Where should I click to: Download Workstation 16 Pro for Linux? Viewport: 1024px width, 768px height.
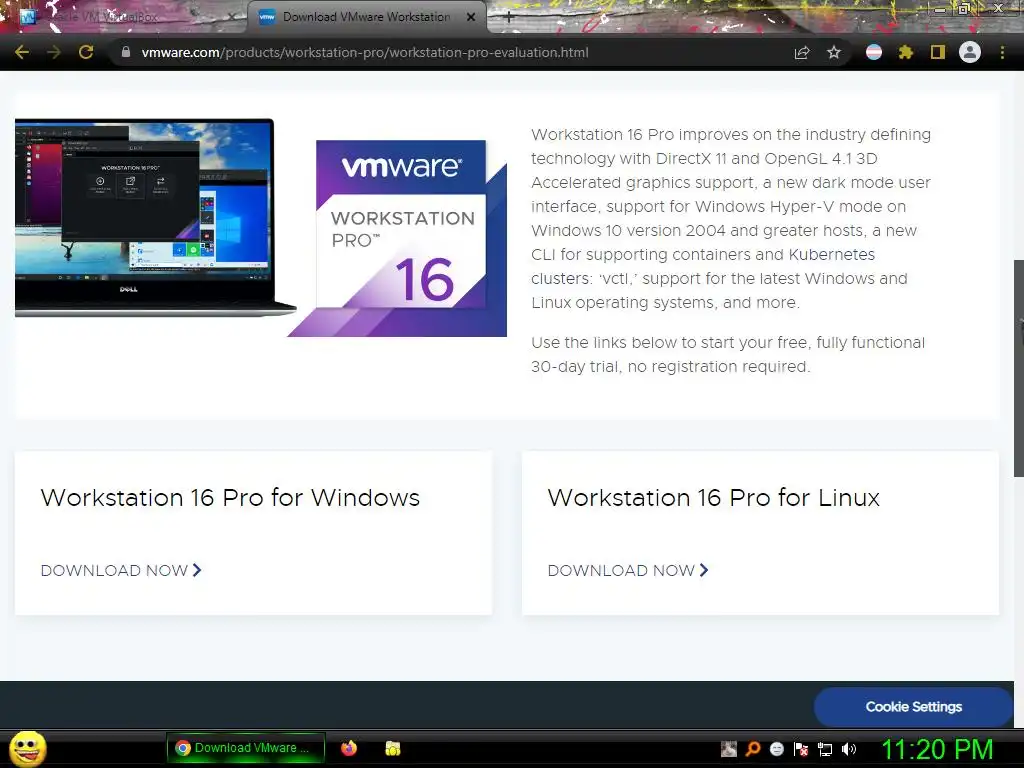628,570
